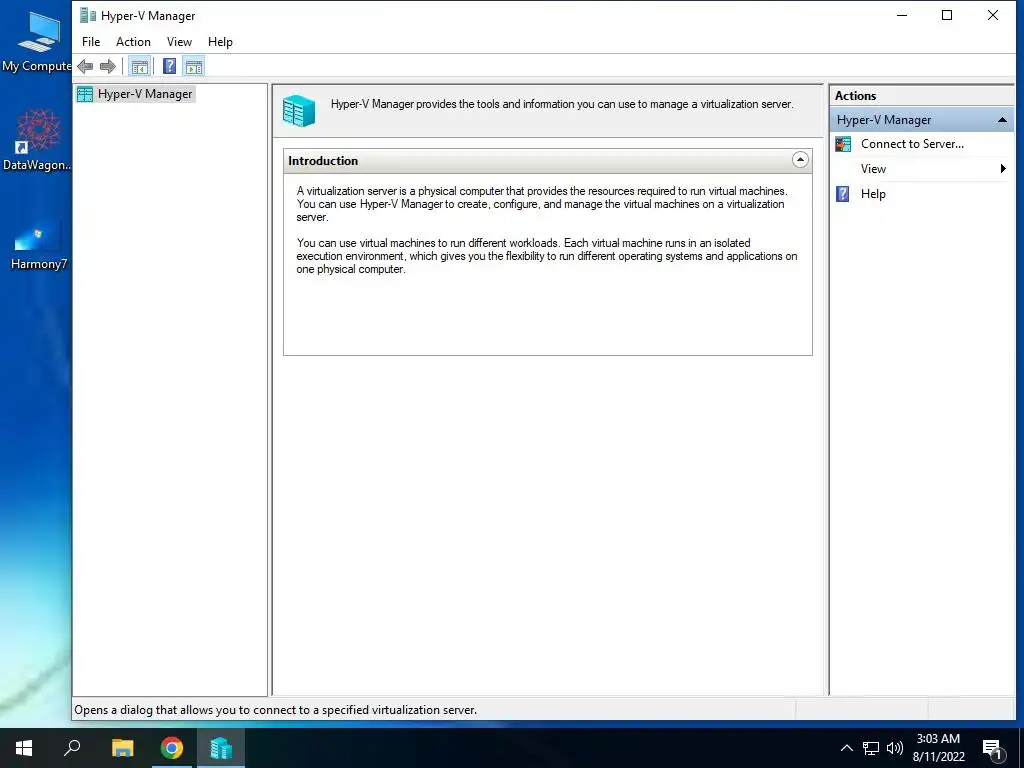
Task: Click the volume speaker tray icon
Action: pos(895,748)
